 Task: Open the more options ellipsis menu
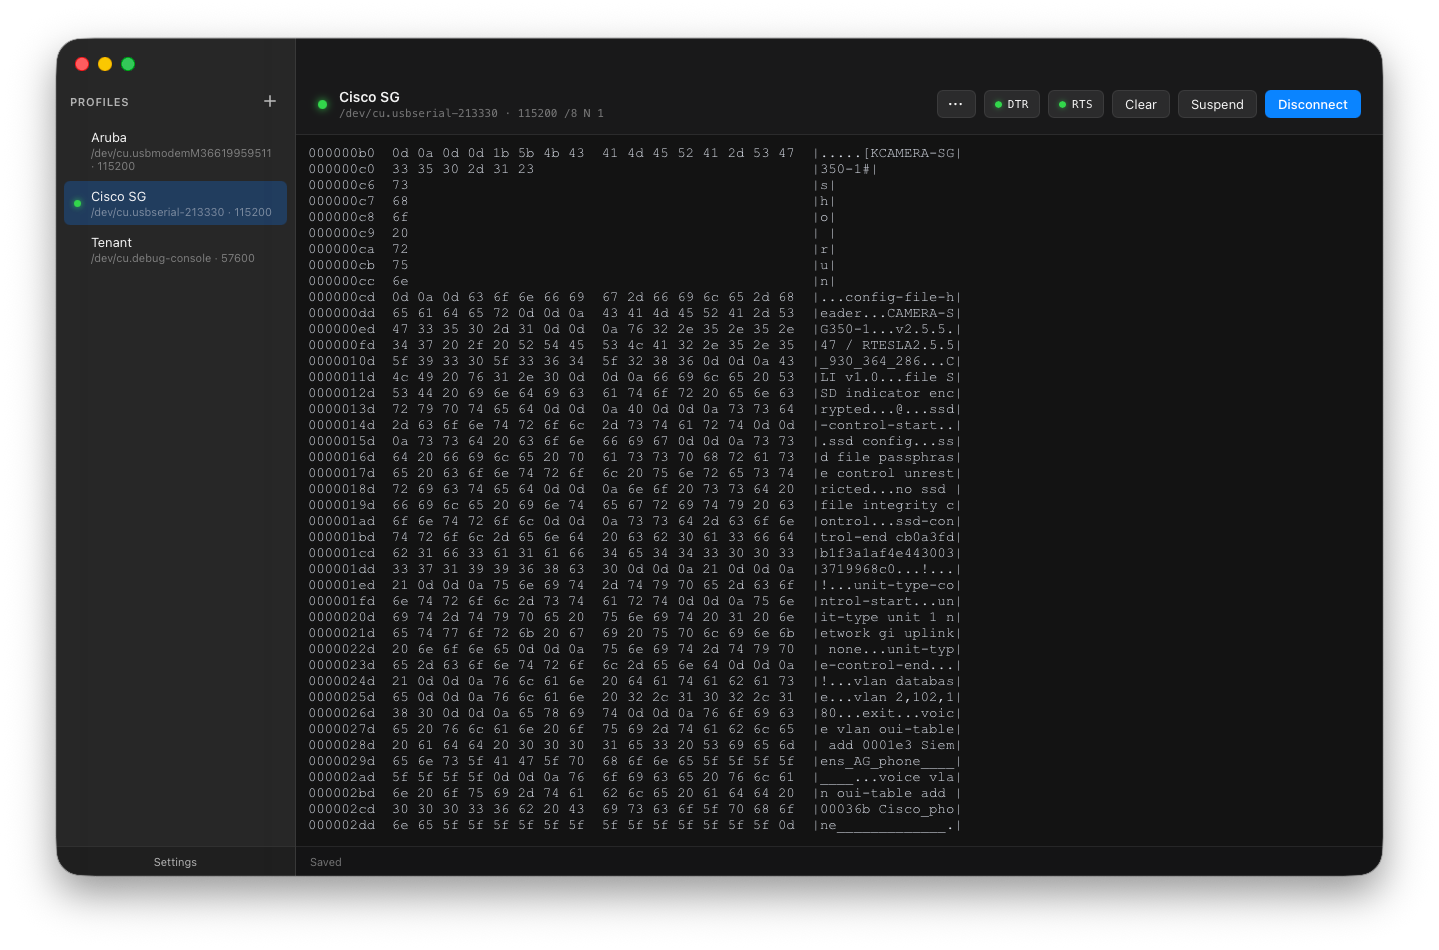click(955, 104)
